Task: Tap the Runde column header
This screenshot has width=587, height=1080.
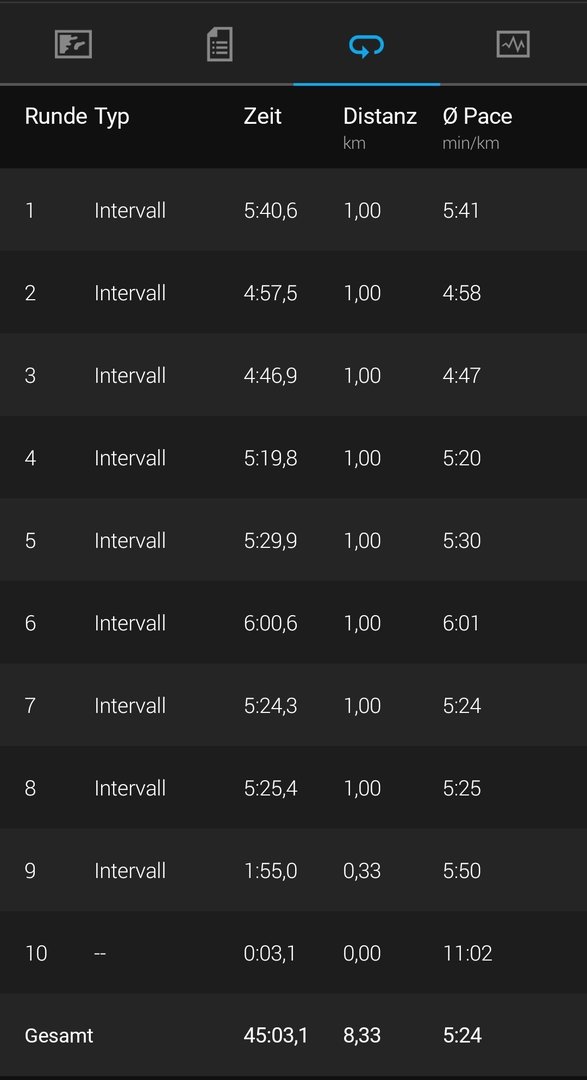Action: [56, 116]
